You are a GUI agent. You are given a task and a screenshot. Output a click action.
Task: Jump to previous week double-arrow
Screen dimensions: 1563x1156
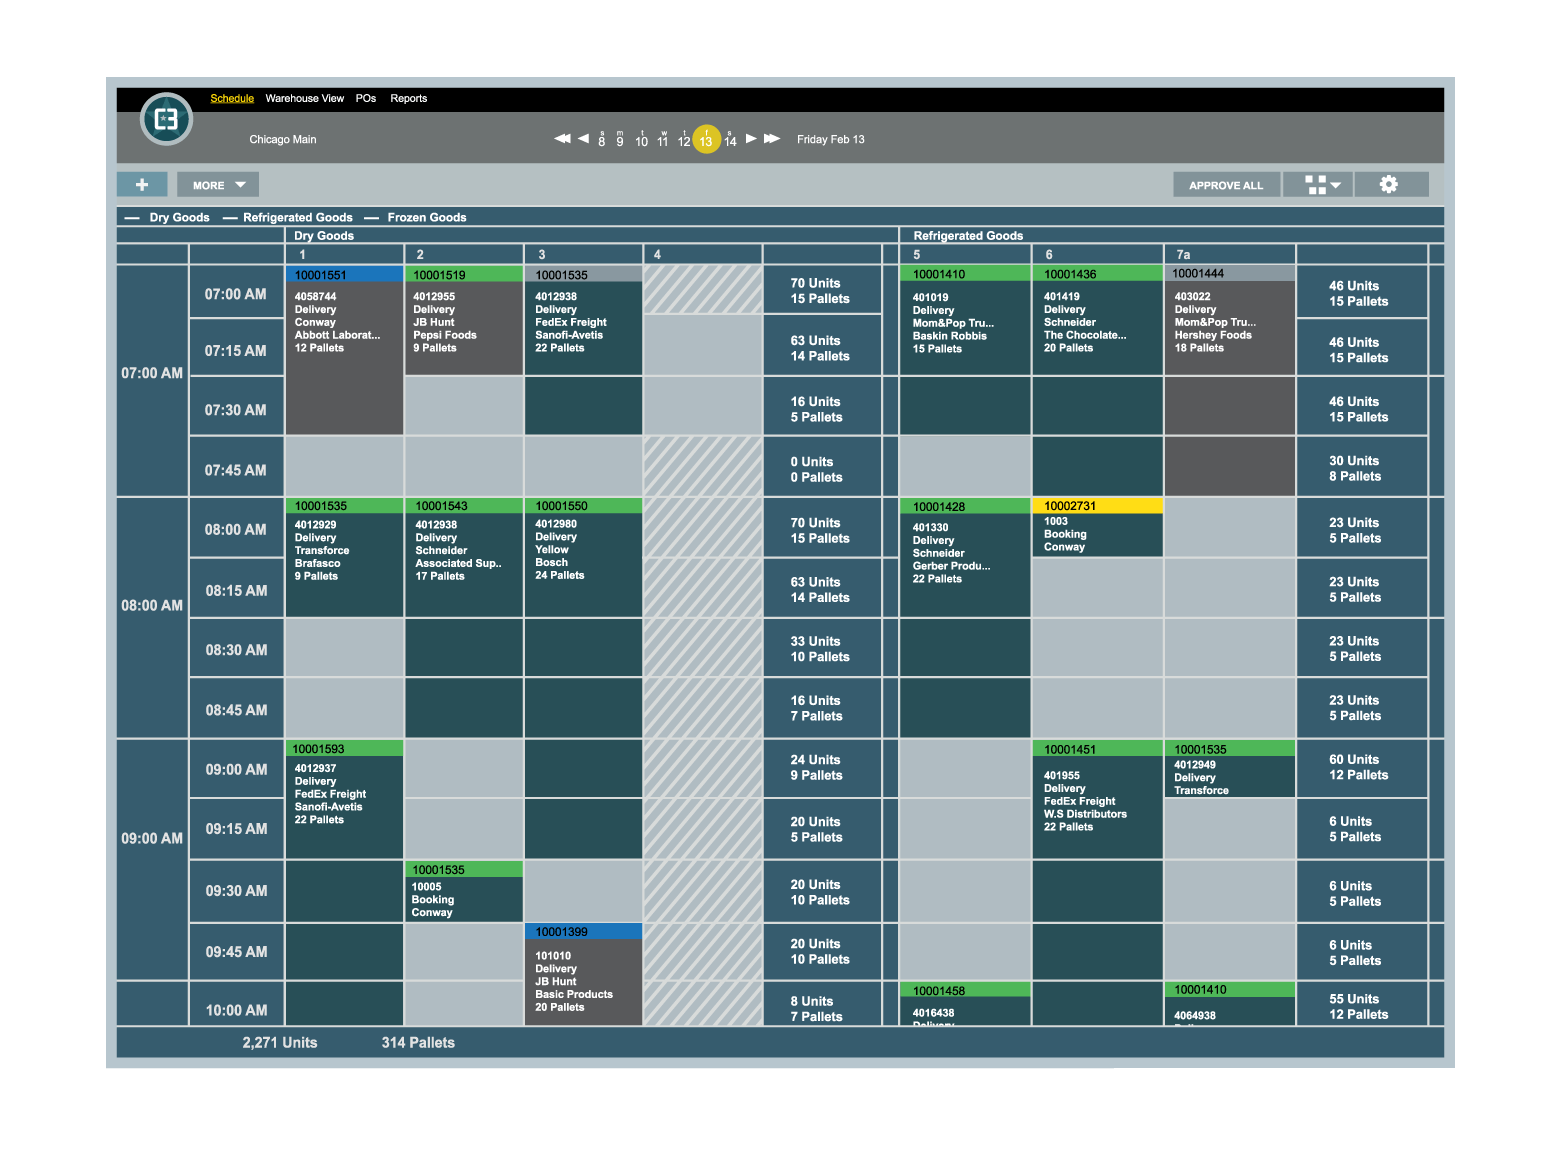[563, 139]
